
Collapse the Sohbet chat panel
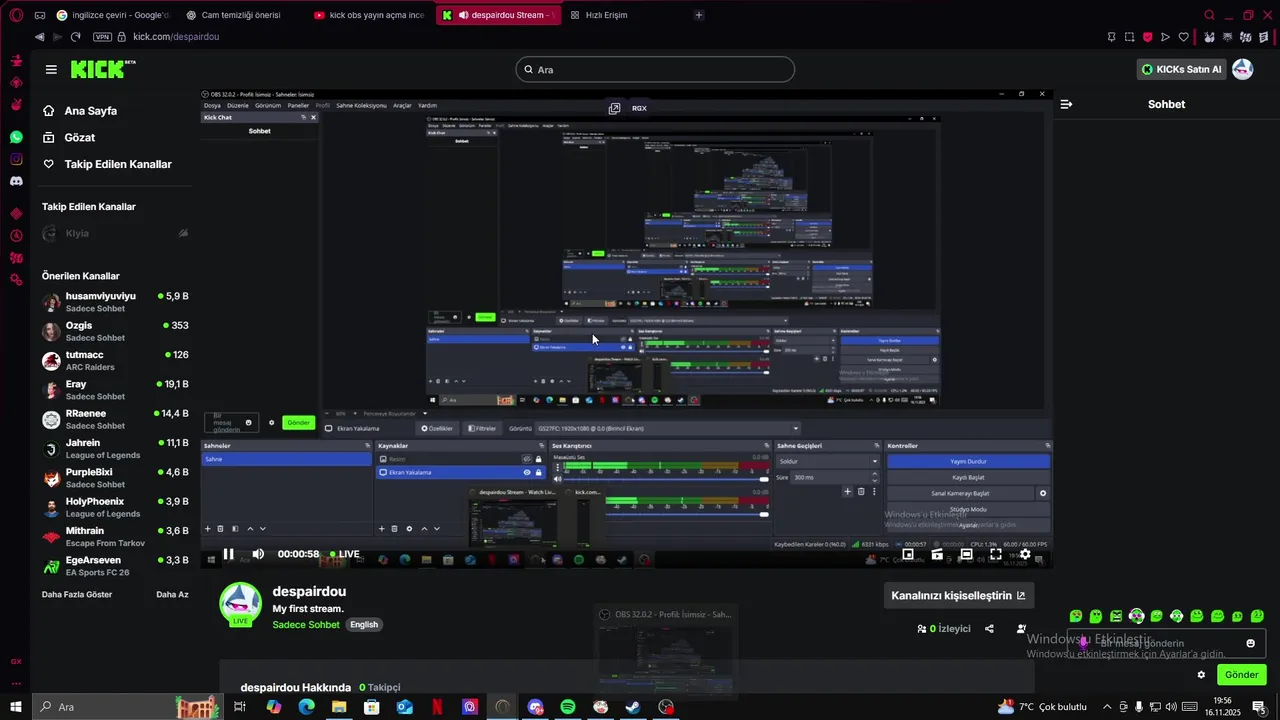[1066, 104]
